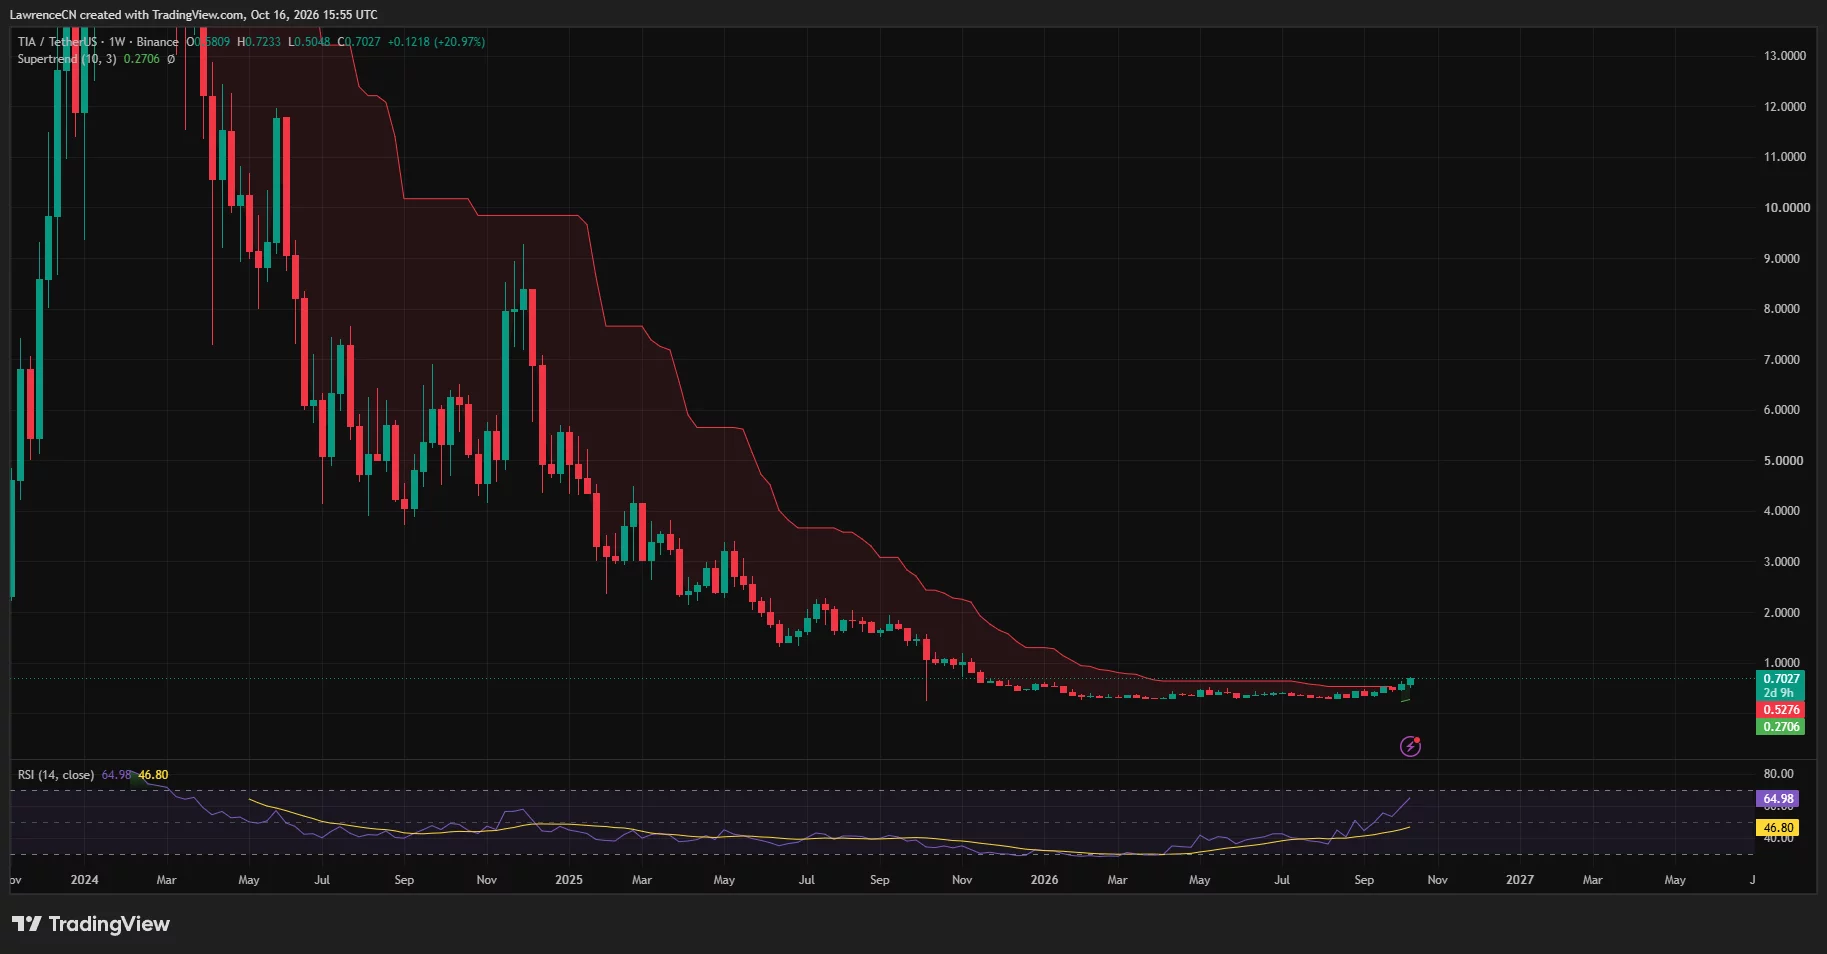
Task: Click the 13.0000 price axis label
Action: click(x=1785, y=56)
